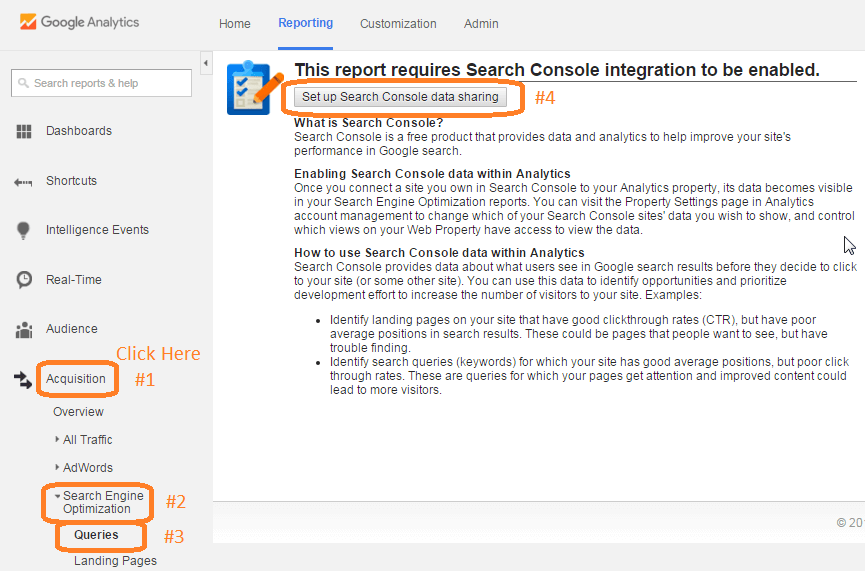The image size is (865, 574).
Task: Open the Queries report
Action: [96, 535]
